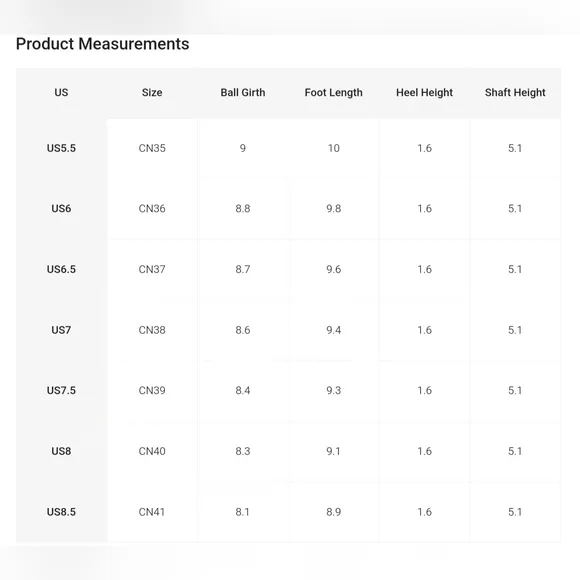Click the US7 row label

[x=61, y=330]
